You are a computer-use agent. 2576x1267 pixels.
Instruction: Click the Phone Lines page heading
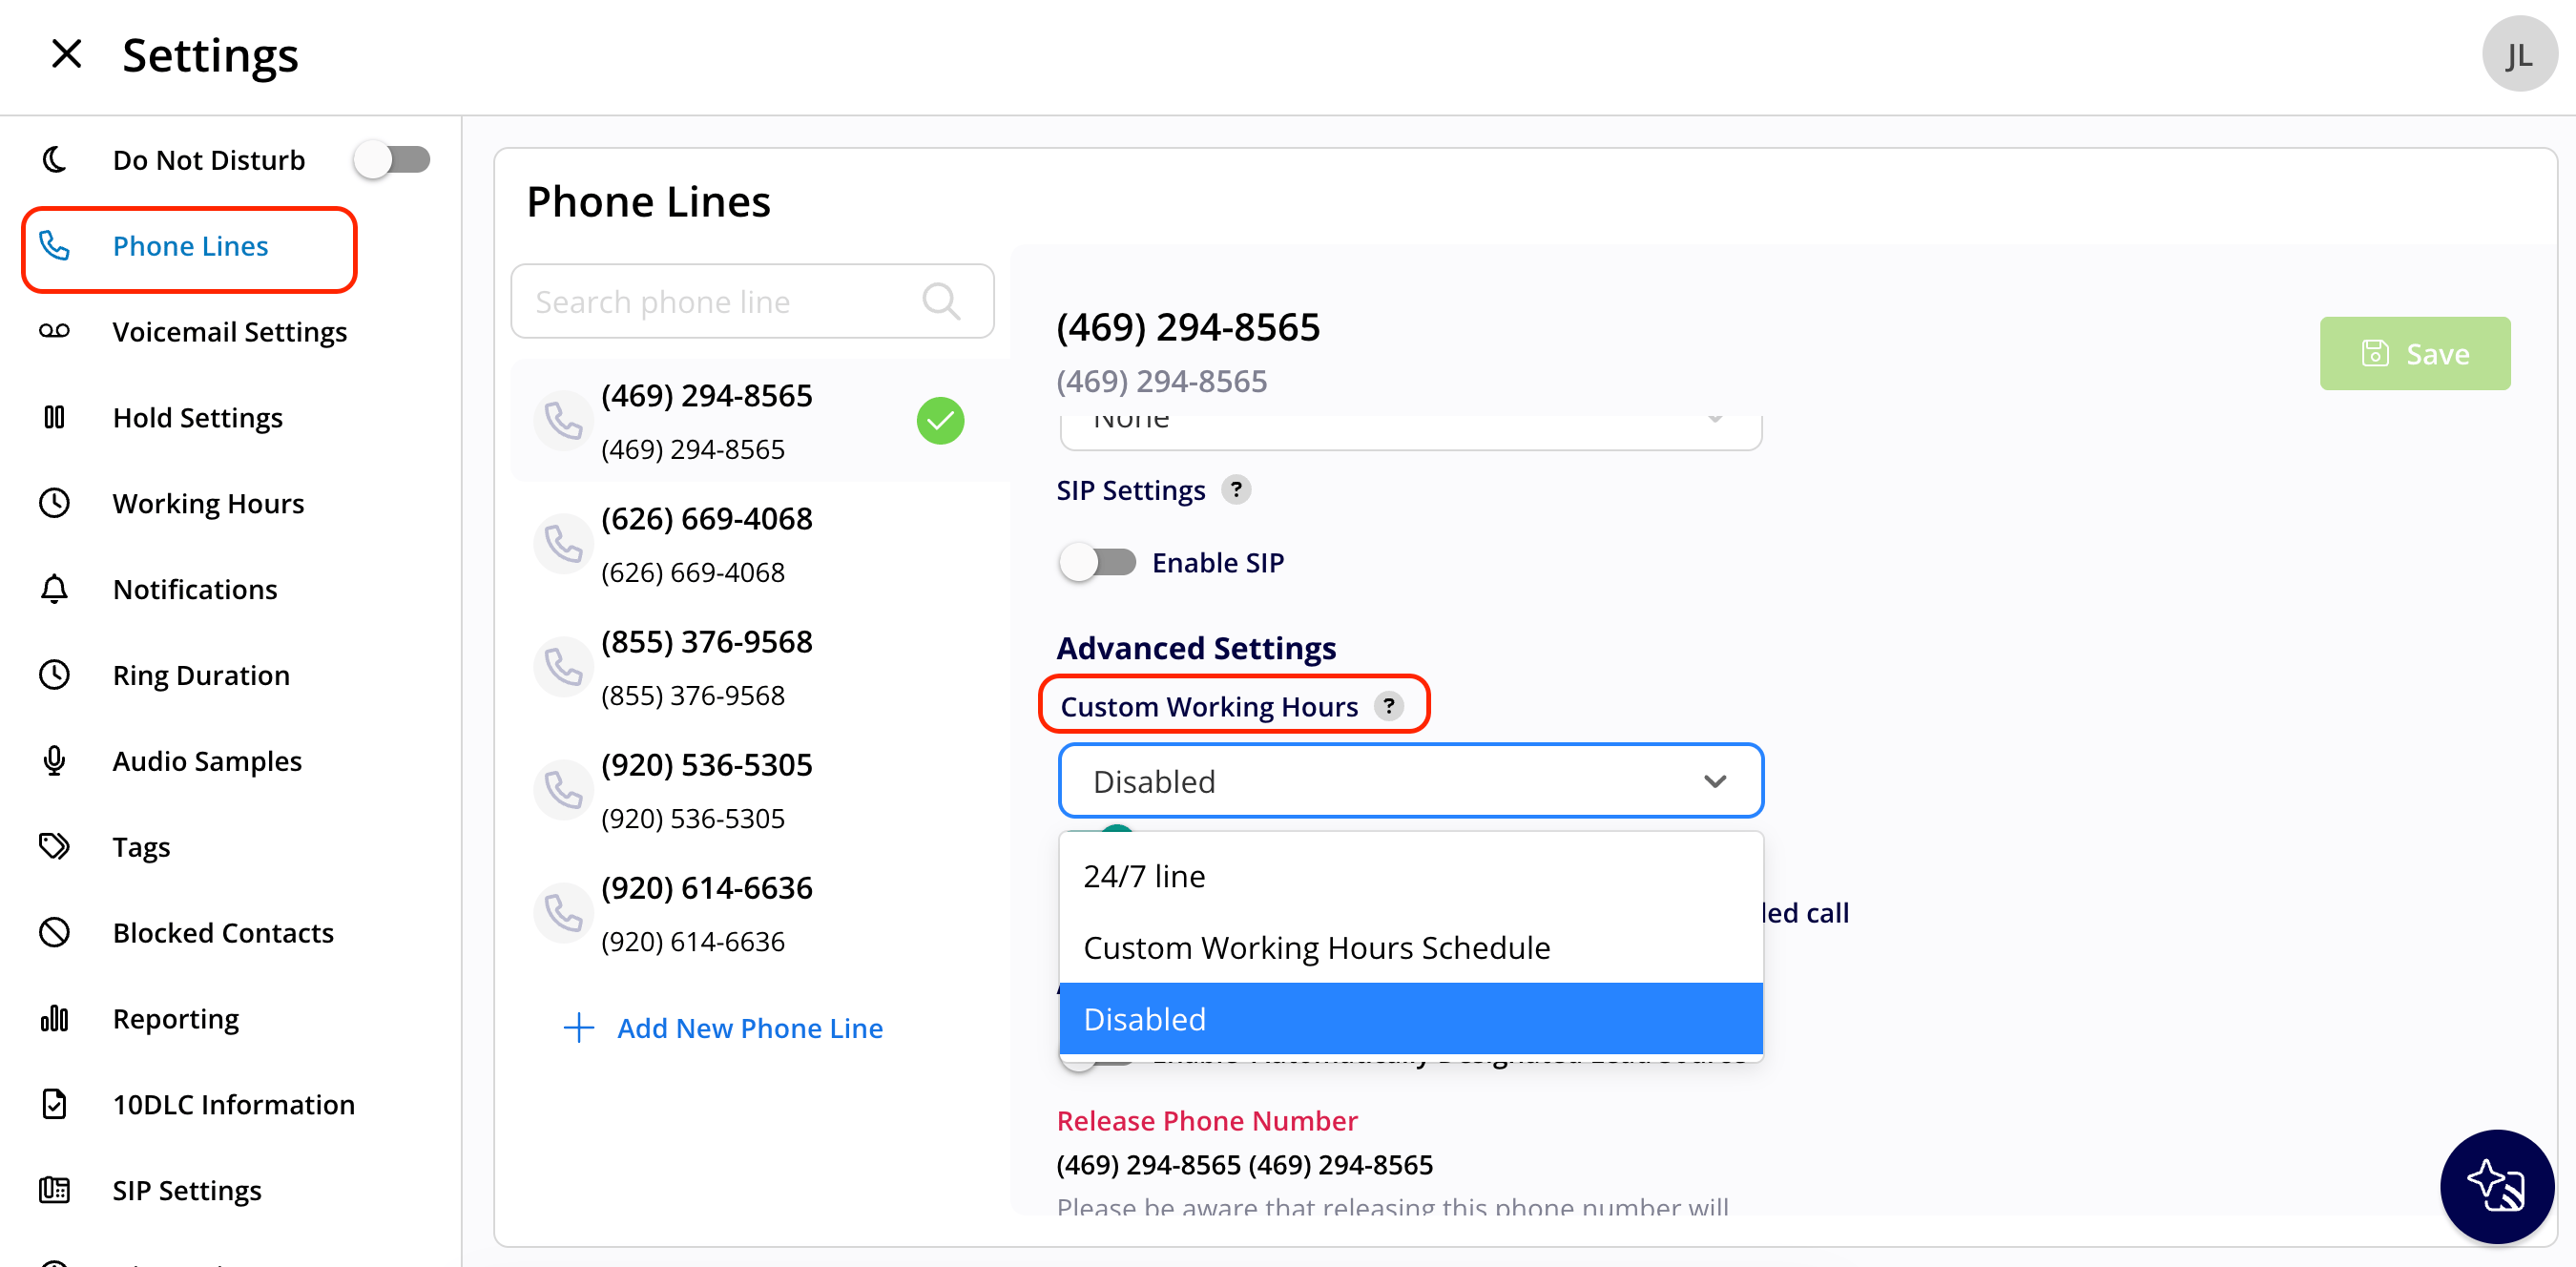click(648, 203)
